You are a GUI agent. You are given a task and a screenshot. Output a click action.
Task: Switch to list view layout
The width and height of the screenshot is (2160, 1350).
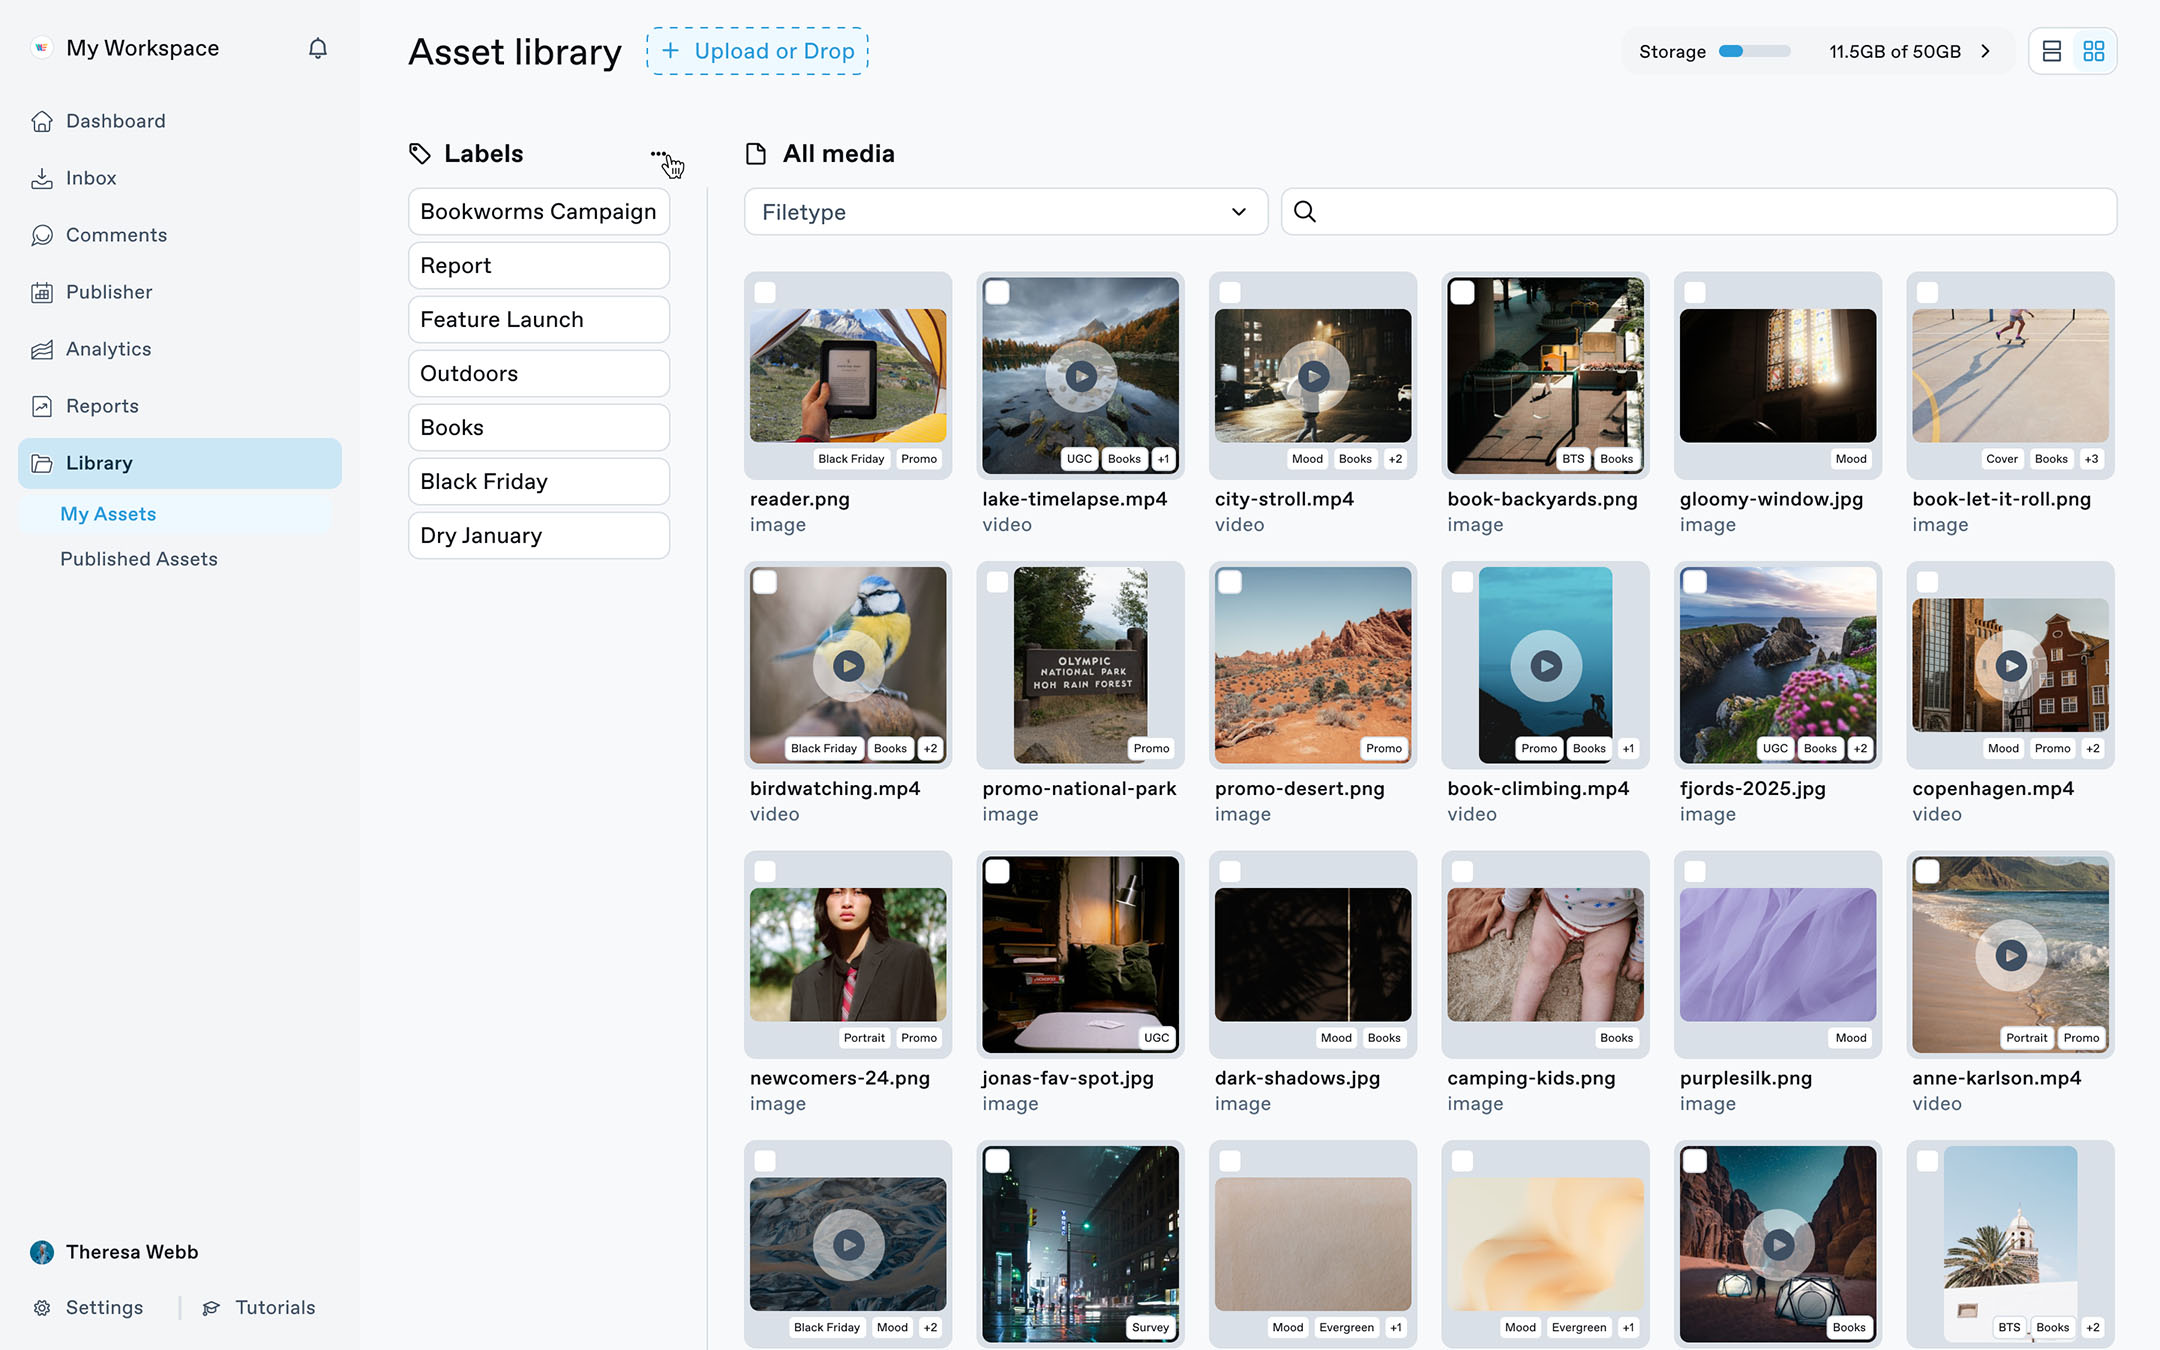pyautogui.click(x=2051, y=51)
